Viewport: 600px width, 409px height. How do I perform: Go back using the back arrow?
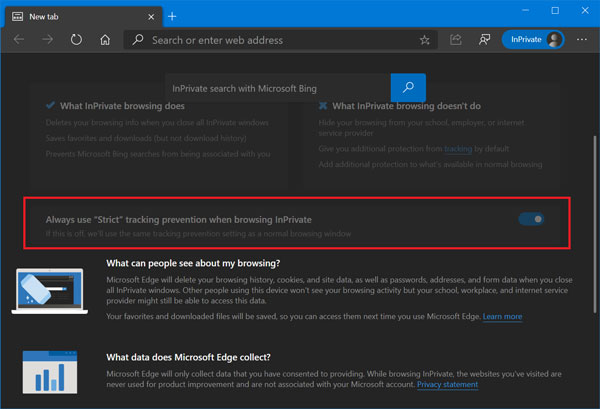(18, 39)
